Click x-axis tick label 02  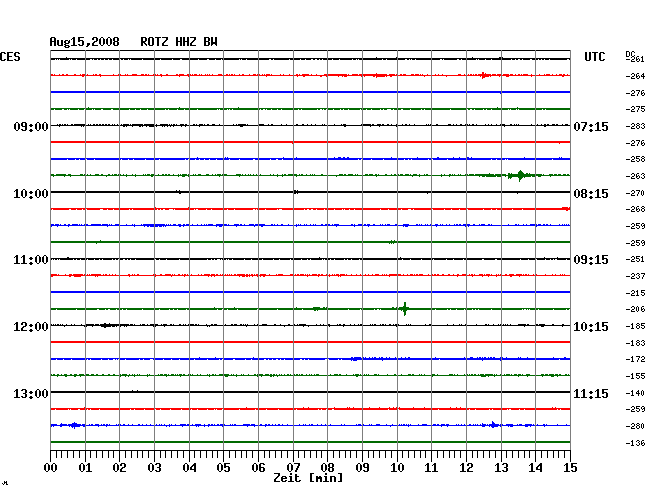pyautogui.click(x=119, y=468)
